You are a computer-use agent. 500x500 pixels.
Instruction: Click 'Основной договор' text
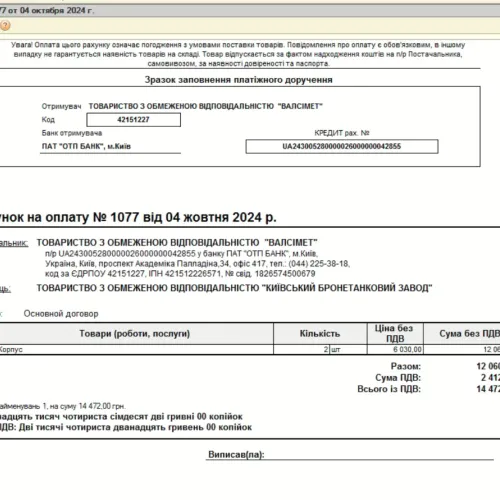[x=61, y=314]
